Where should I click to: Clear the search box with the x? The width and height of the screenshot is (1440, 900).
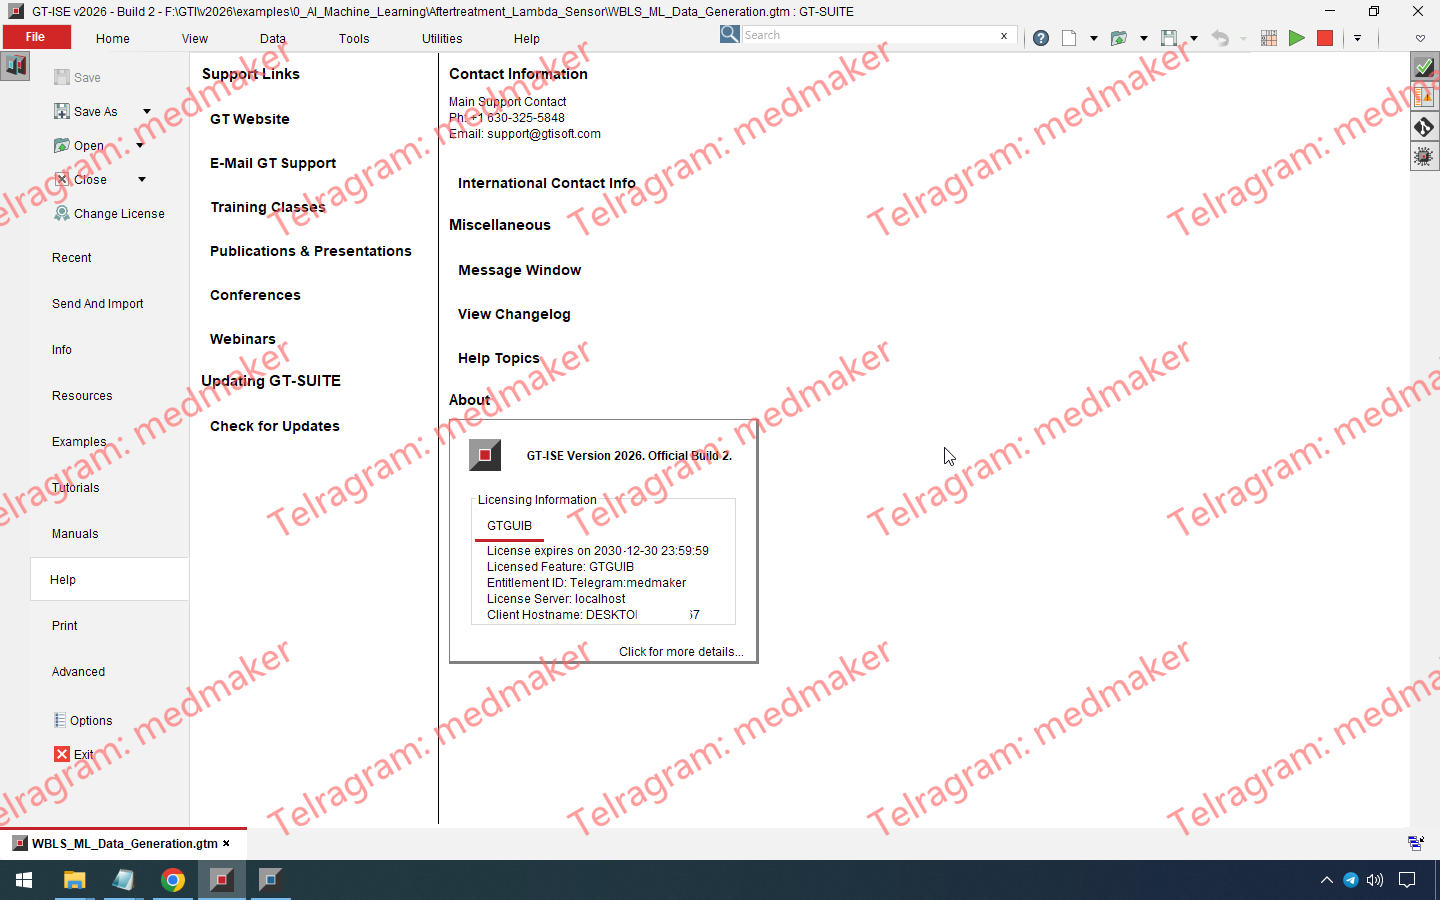(1004, 35)
